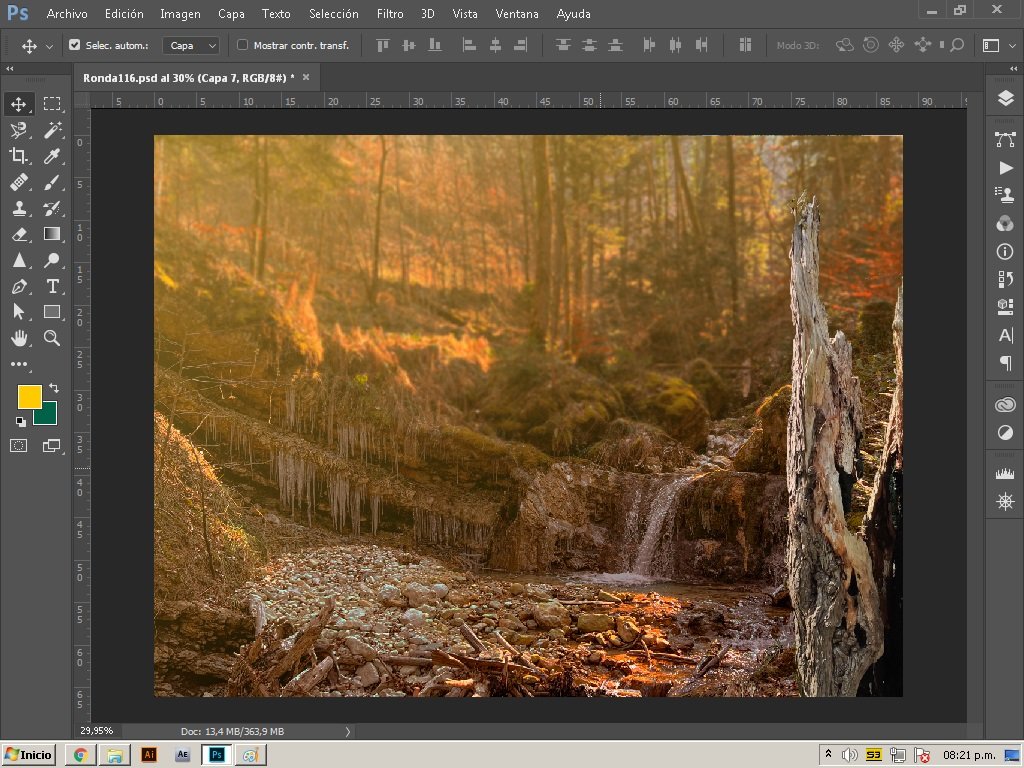
Task: Select the Brush tool
Action: click(52, 182)
